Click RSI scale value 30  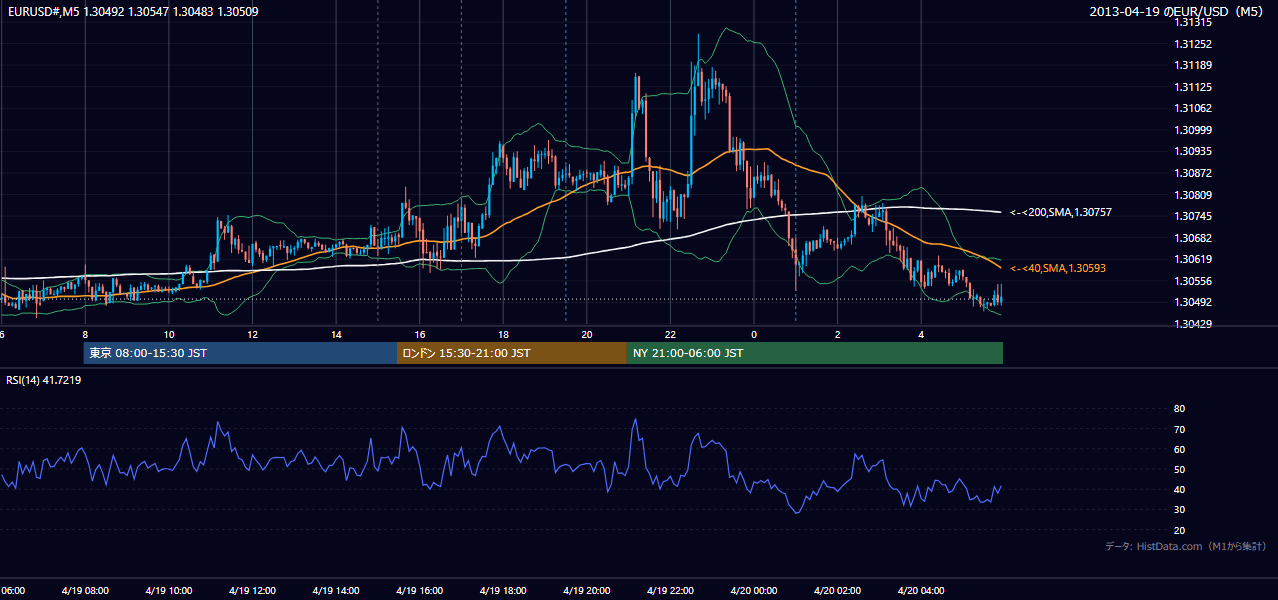point(1179,510)
